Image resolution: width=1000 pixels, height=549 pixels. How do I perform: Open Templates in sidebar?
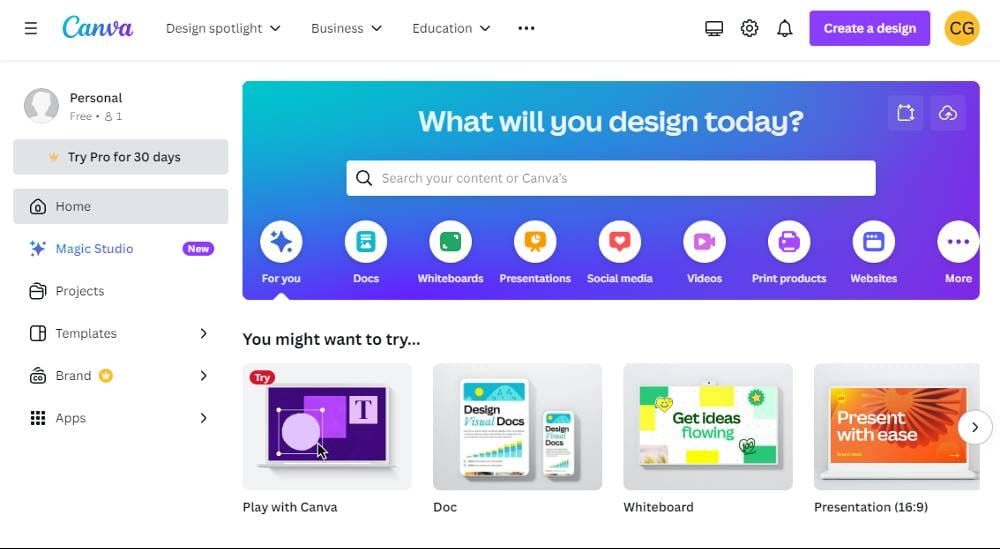pos(121,333)
